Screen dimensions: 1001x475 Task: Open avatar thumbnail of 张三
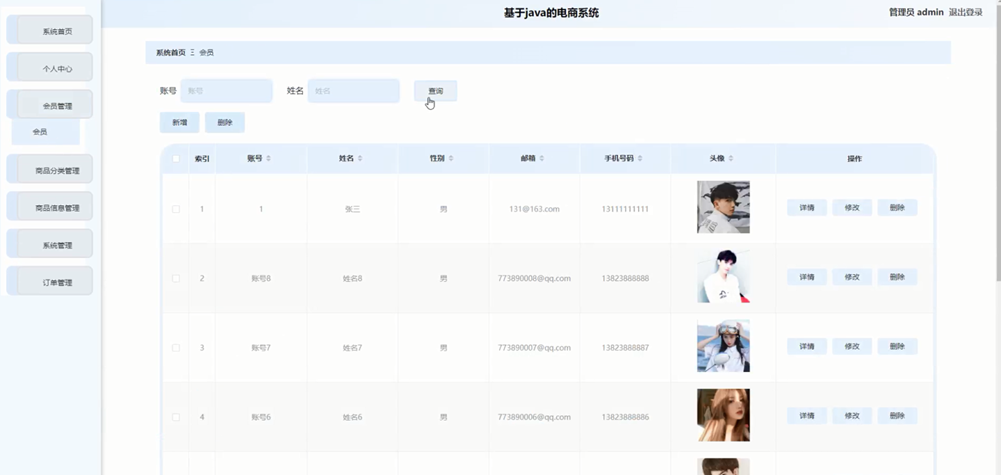pyautogui.click(x=723, y=207)
